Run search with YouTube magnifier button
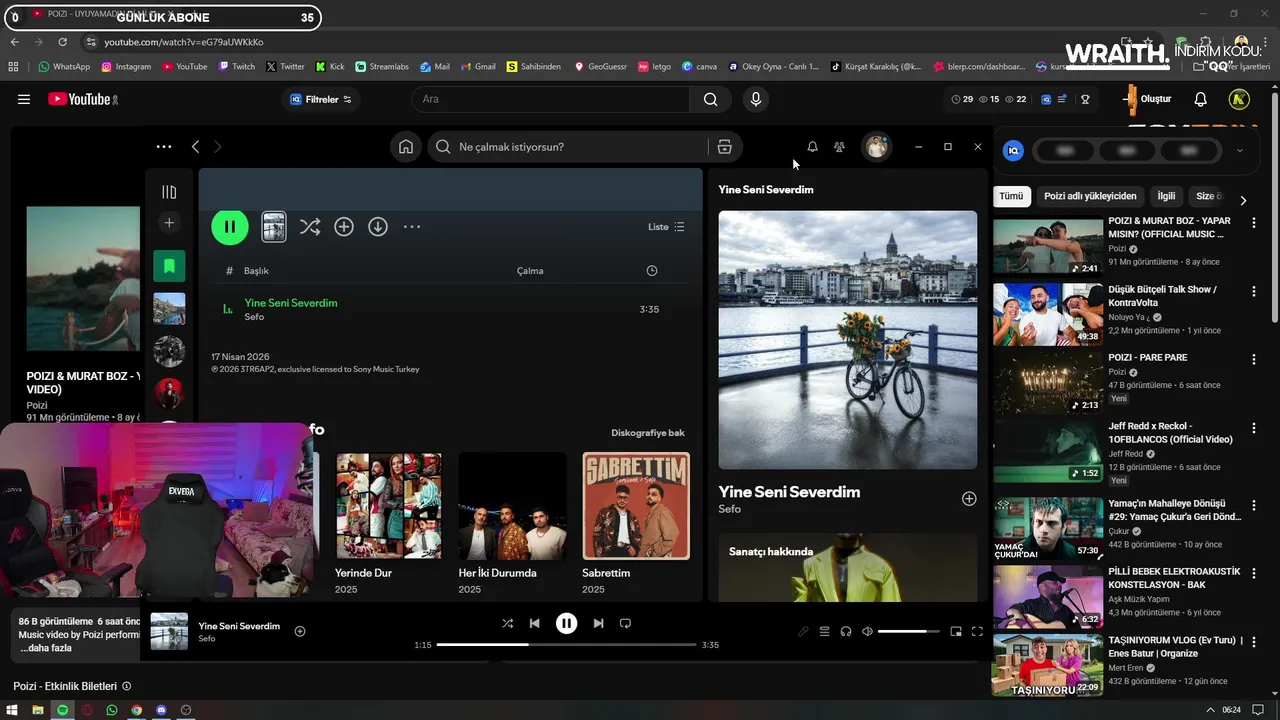The width and height of the screenshot is (1280, 720). coord(710,99)
